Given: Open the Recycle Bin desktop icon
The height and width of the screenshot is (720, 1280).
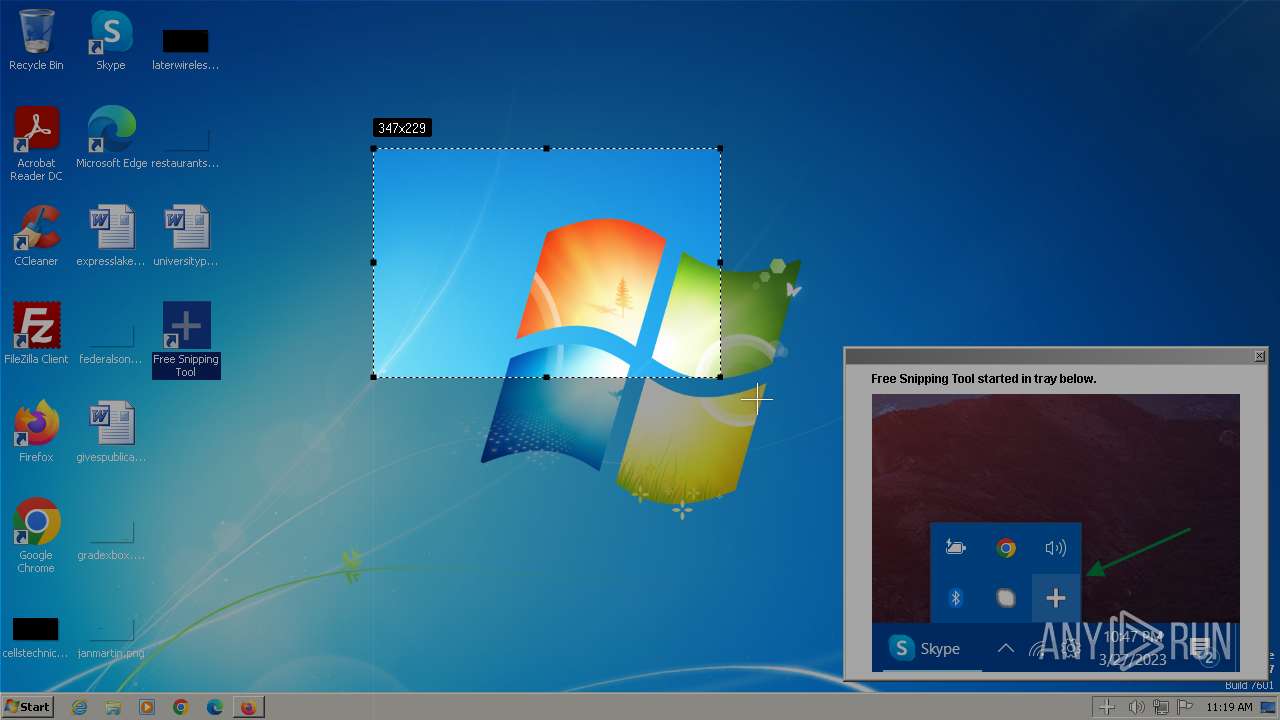Looking at the screenshot, I should pyautogui.click(x=36, y=40).
